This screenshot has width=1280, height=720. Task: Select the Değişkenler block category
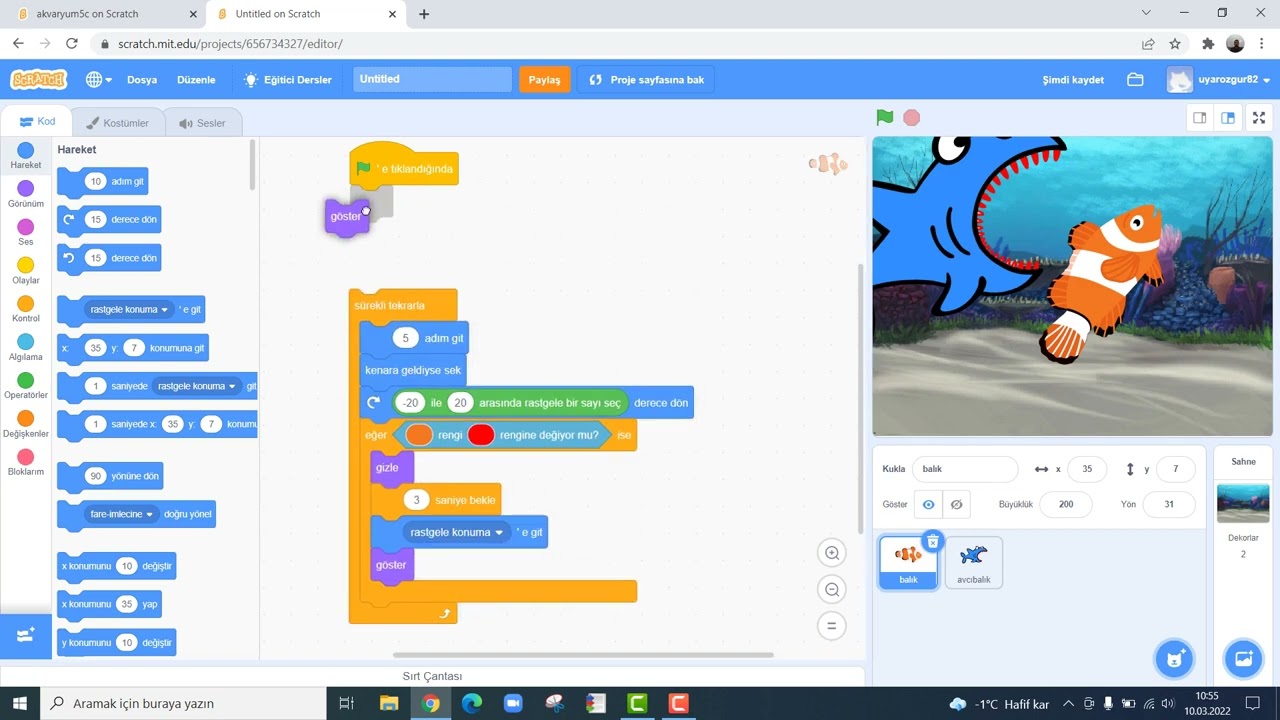[26, 425]
